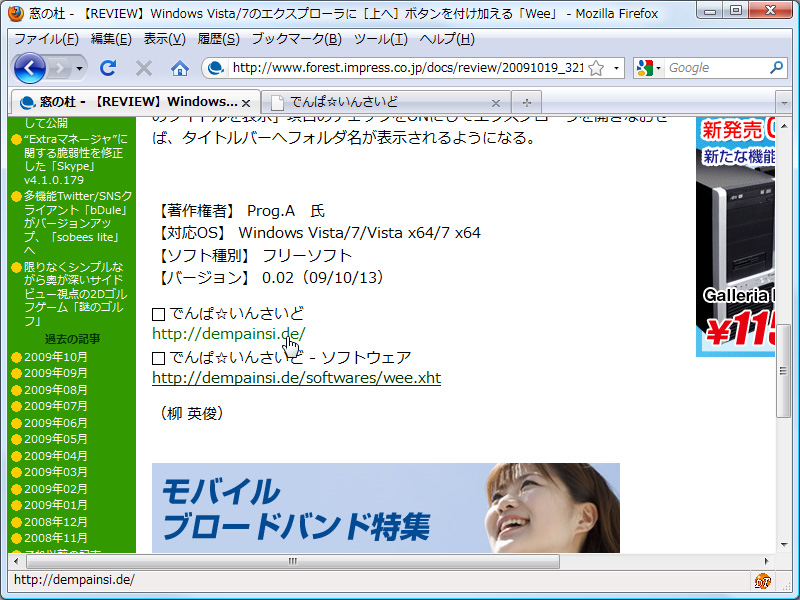Check the でんぱ☆いんさいど - ソフトウェア checkbox
Image resolution: width=800 pixels, height=600 pixels.
(158, 356)
